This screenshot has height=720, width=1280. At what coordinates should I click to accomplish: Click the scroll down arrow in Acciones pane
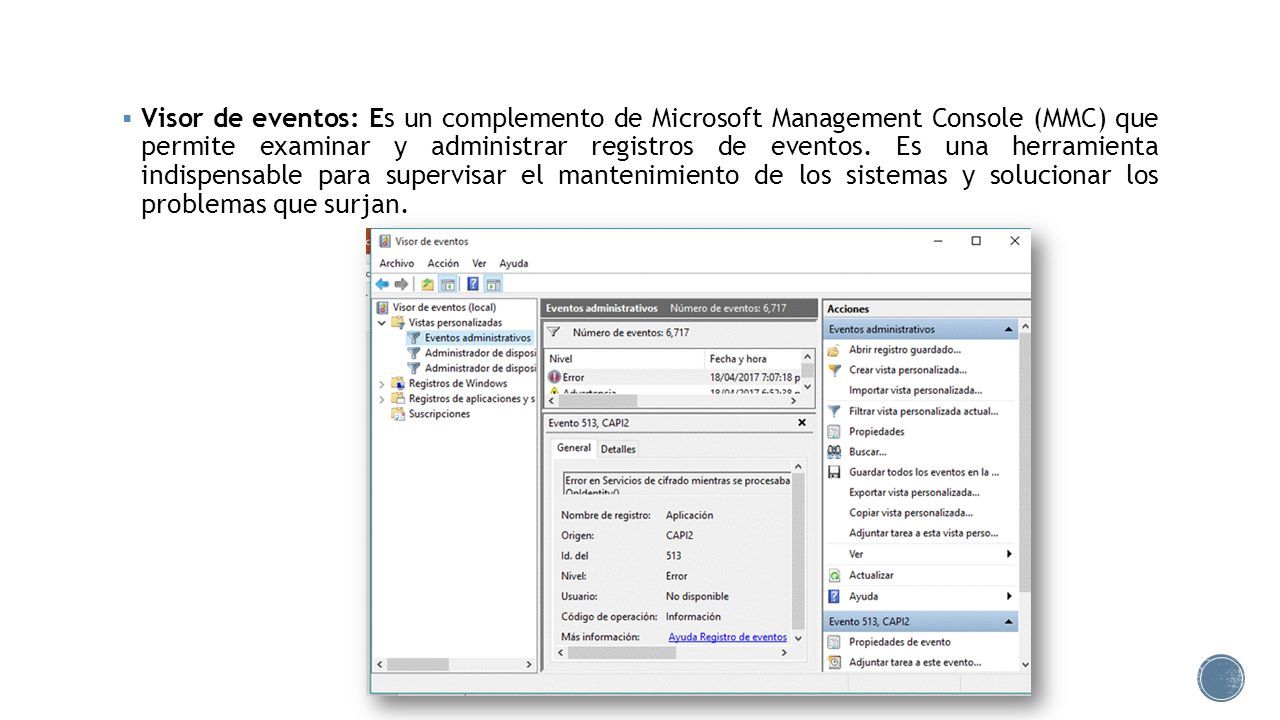(1025, 663)
